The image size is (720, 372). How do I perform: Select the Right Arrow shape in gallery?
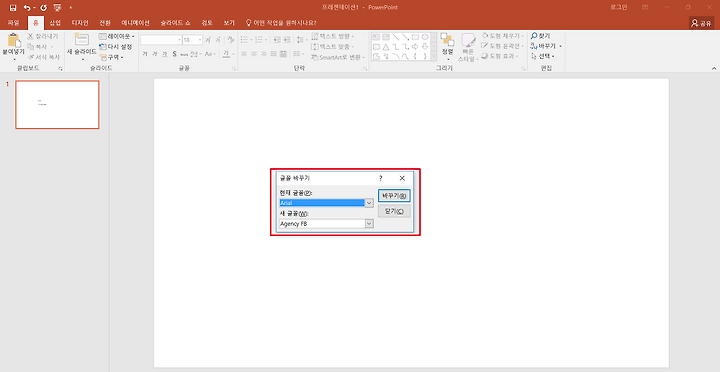coord(415,47)
